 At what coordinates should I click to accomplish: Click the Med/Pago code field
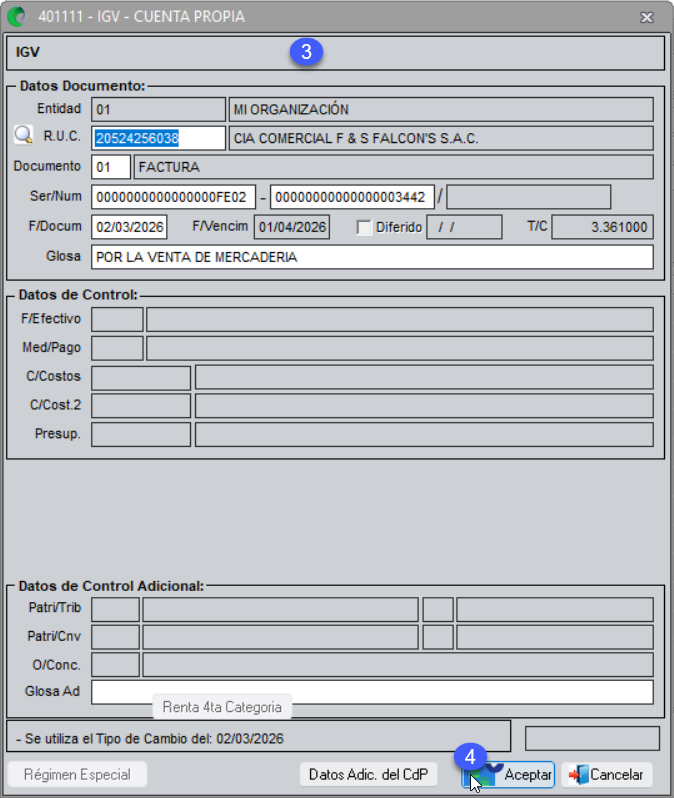point(117,348)
